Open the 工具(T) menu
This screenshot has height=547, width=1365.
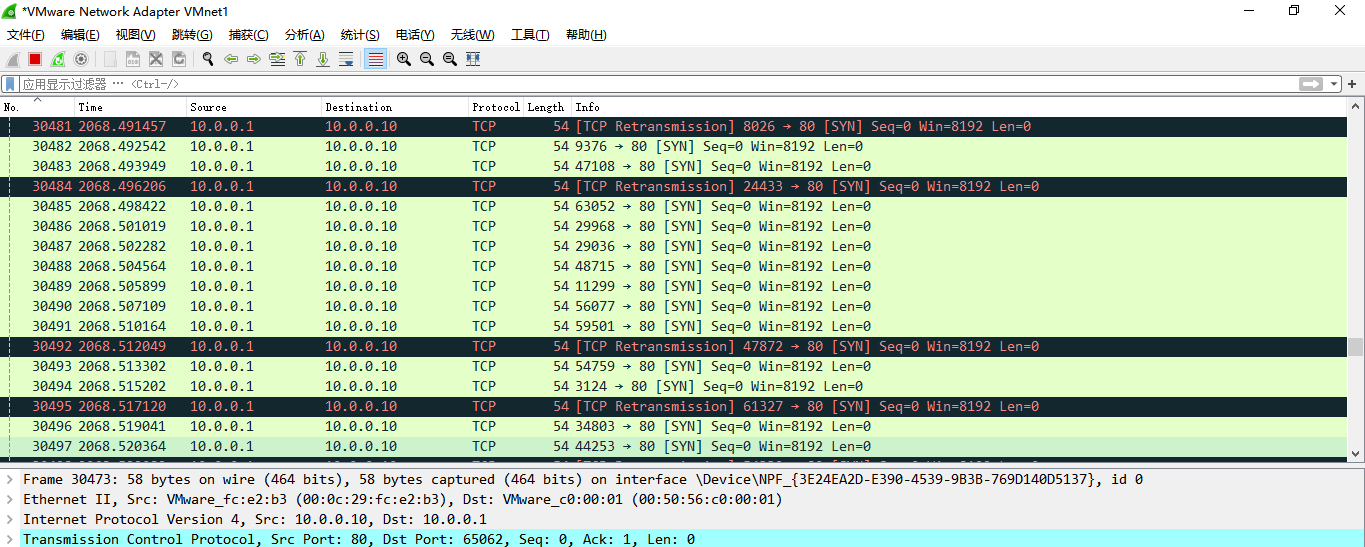pyautogui.click(x=530, y=35)
